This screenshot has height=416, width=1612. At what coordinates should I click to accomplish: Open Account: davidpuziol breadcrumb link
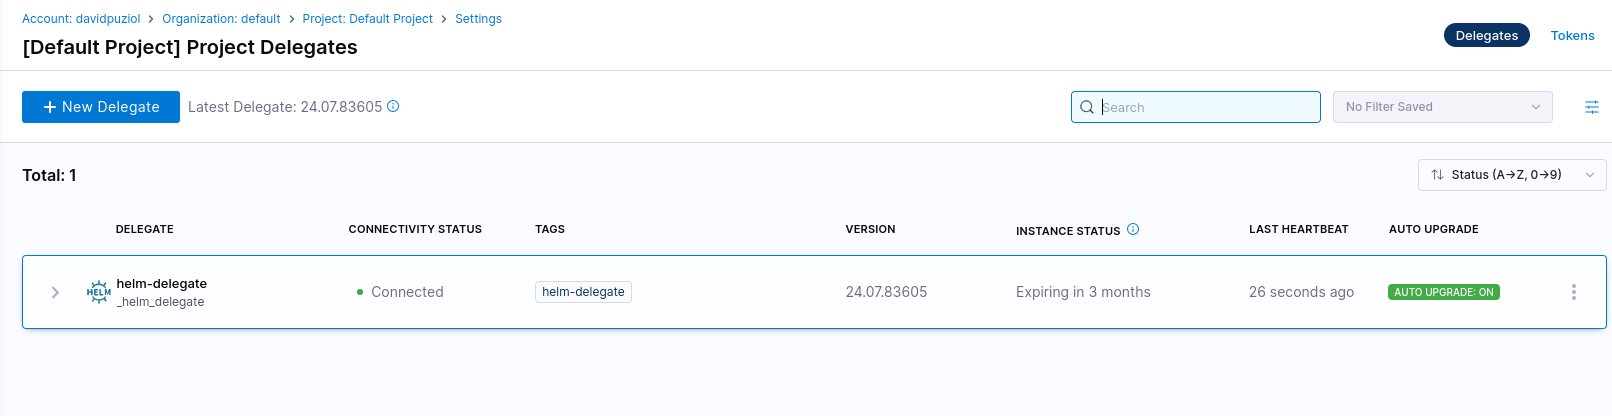coord(80,19)
